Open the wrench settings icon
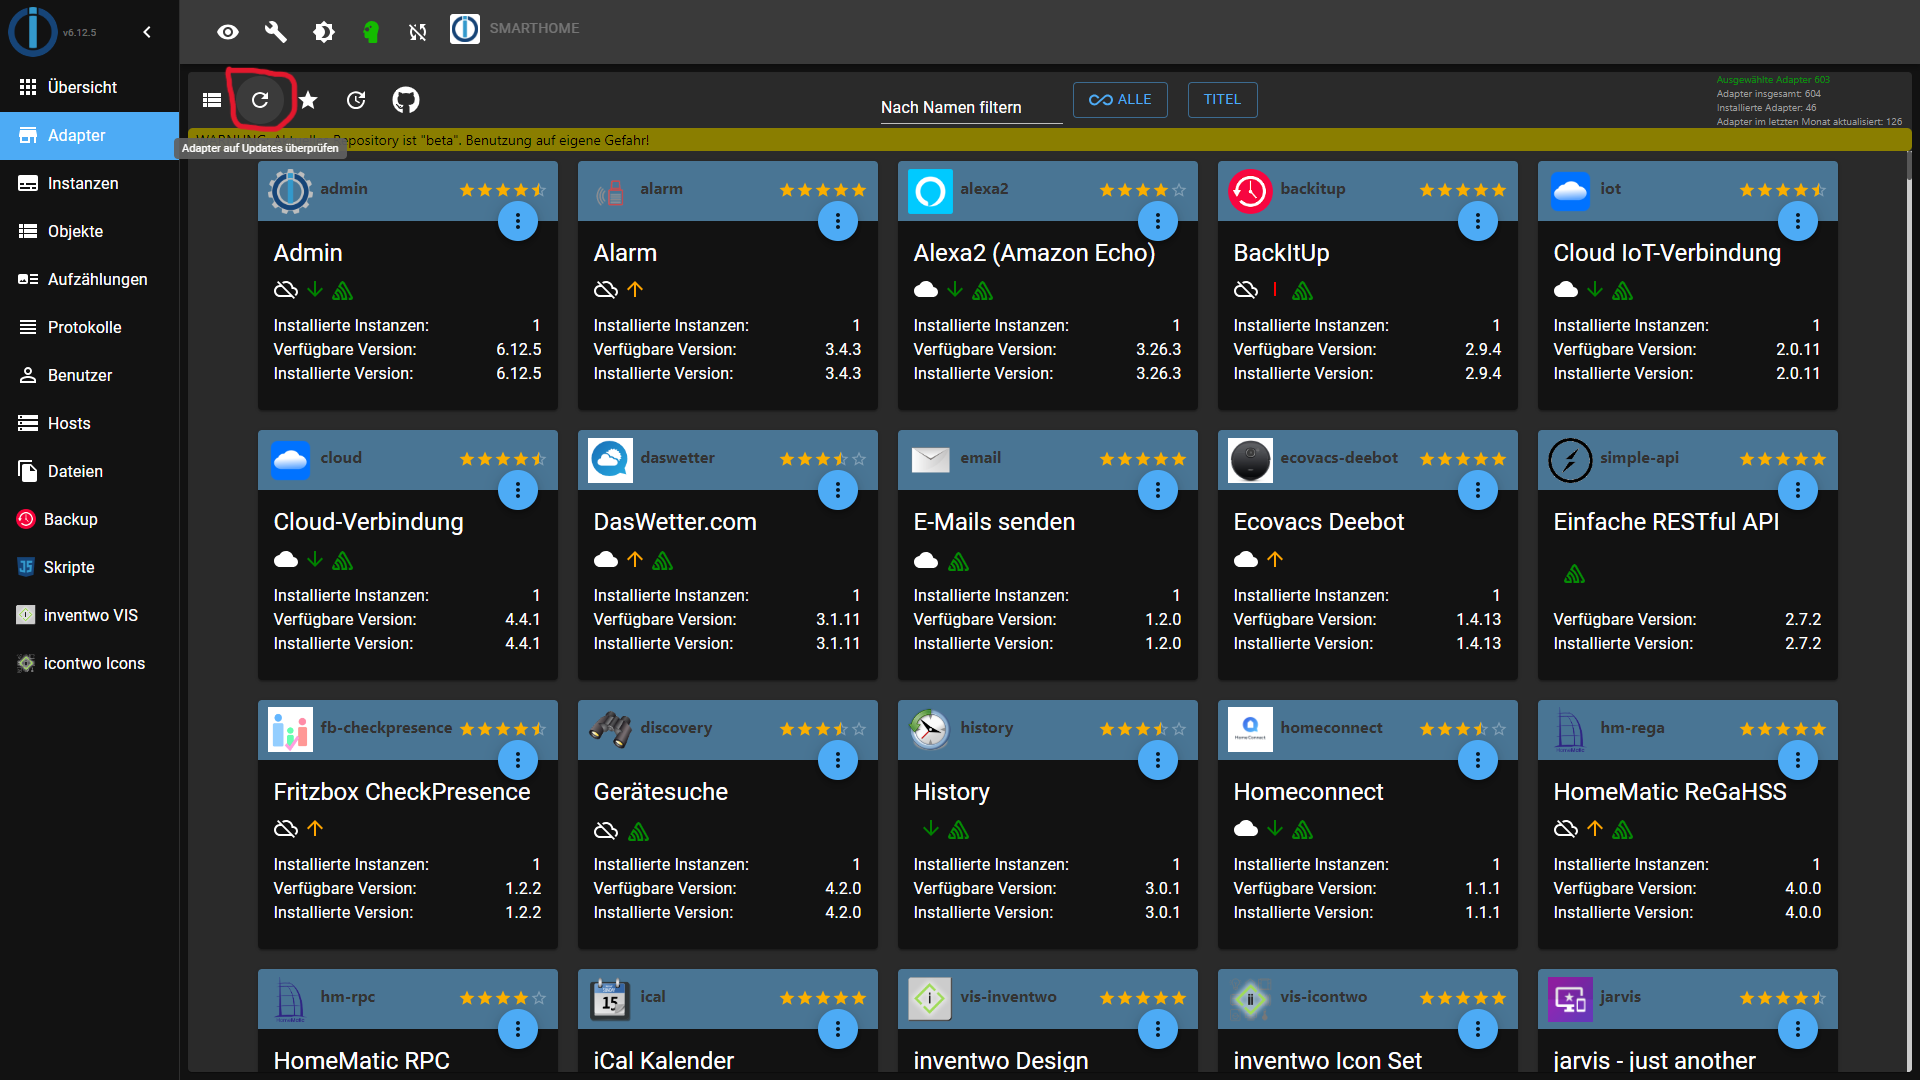The width and height of the screenshot is (1920, 1080). coord(276,32)
